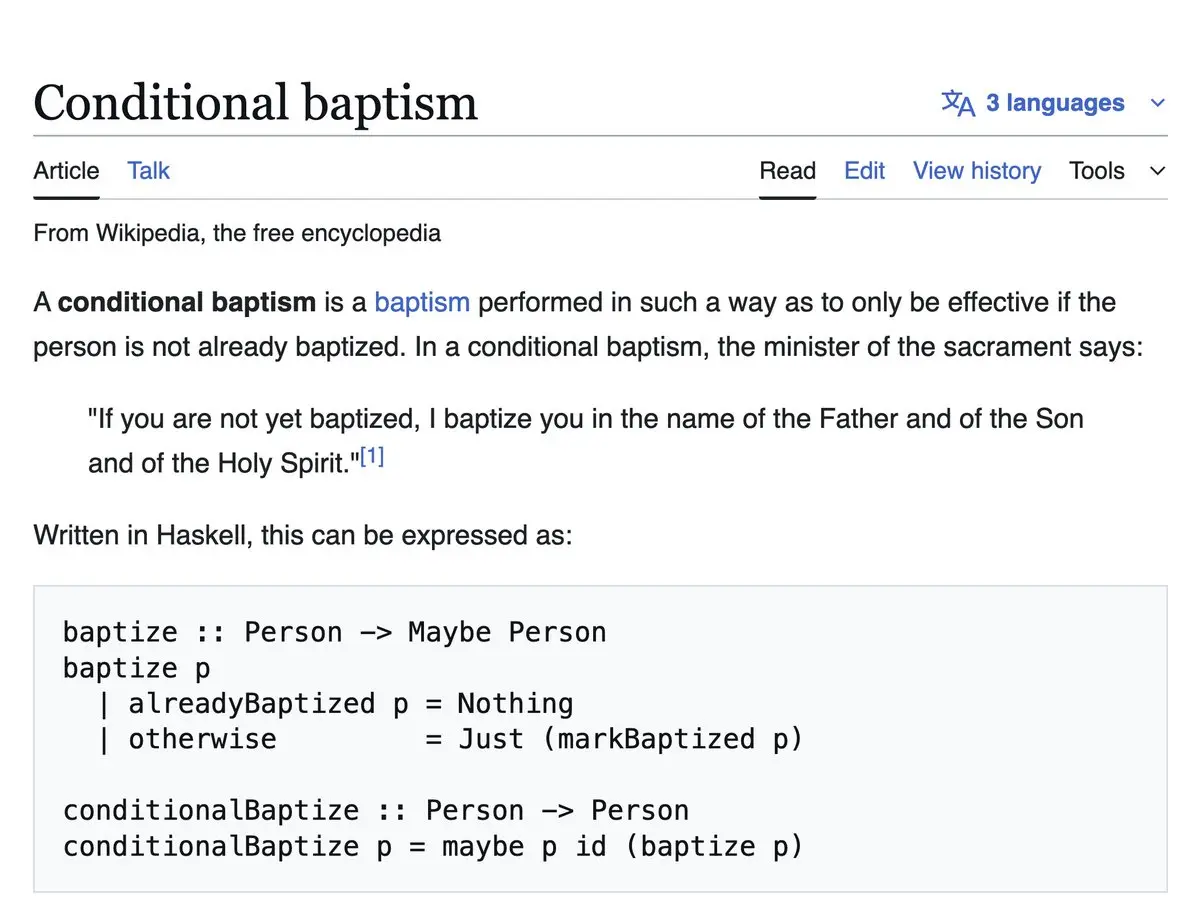Select the Read view tab
Image resolution: width=1200 pixels, height=922 pixels.
(787, 171)
